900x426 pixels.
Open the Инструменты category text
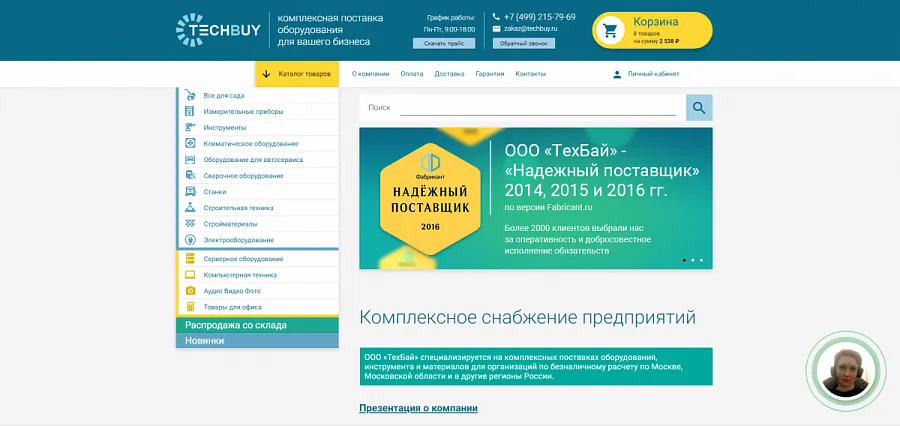tap(224, 128)
